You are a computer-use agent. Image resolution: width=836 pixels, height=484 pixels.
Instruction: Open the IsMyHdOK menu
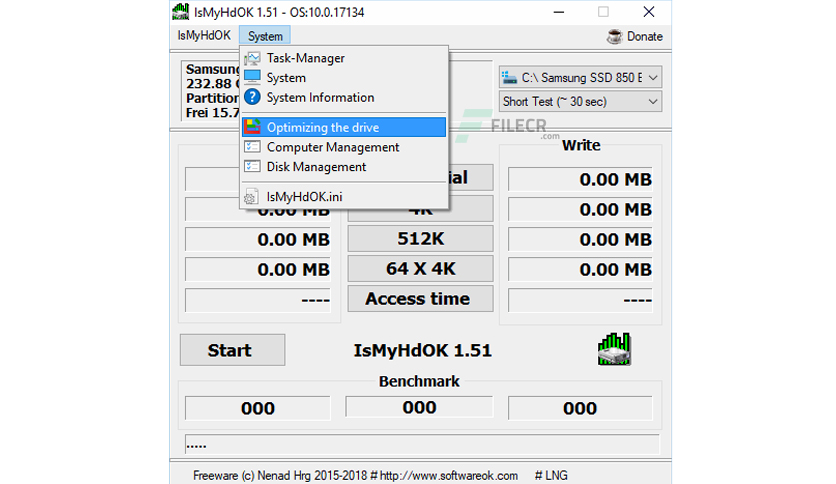204,36
